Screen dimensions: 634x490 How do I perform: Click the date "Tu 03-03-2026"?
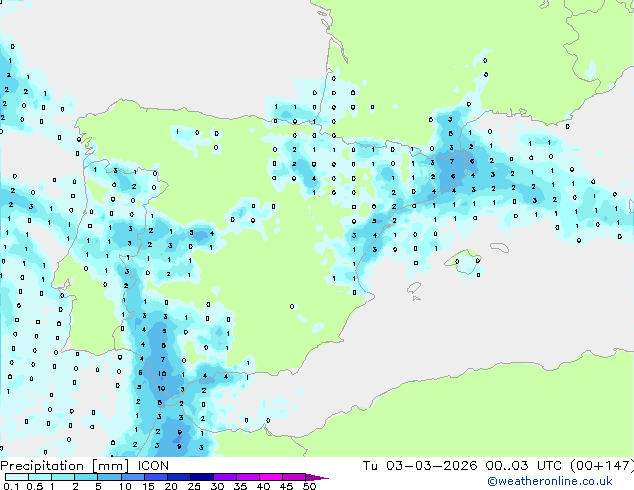(419, 466)
